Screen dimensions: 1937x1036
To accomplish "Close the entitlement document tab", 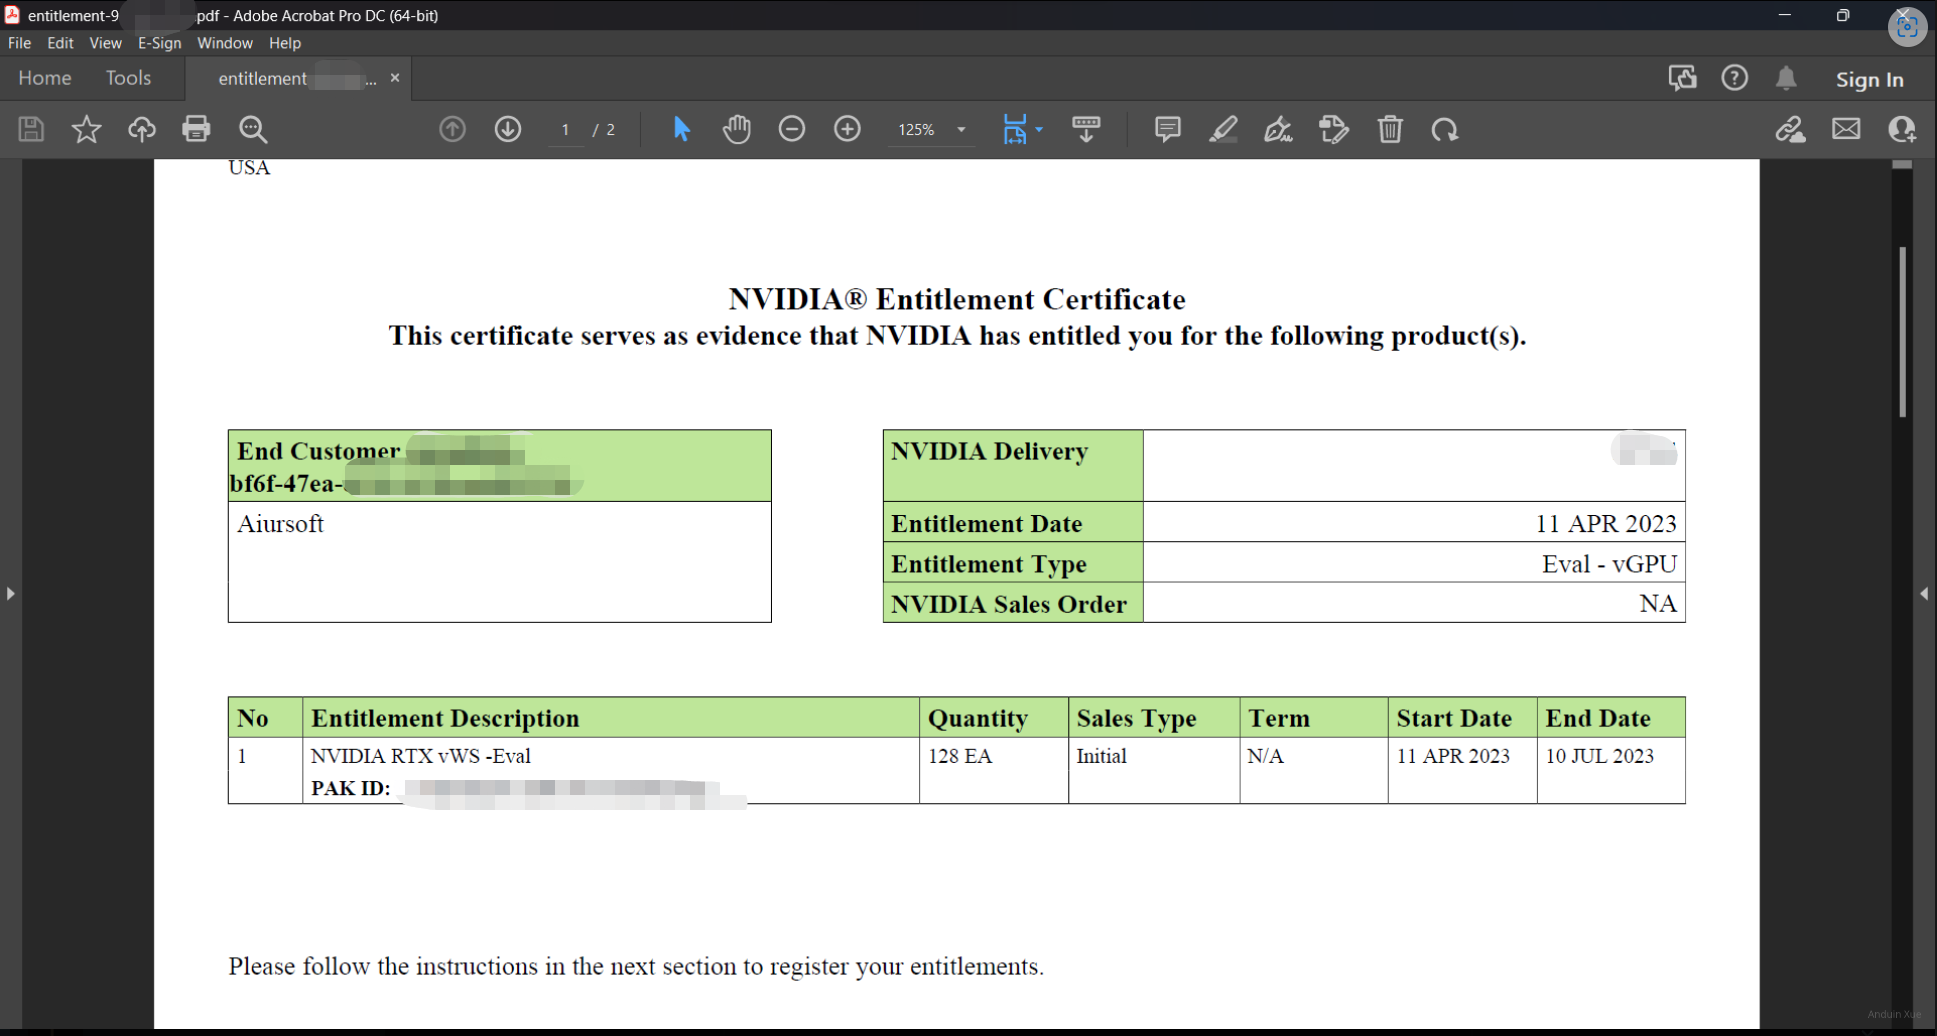I will point(395,78).
